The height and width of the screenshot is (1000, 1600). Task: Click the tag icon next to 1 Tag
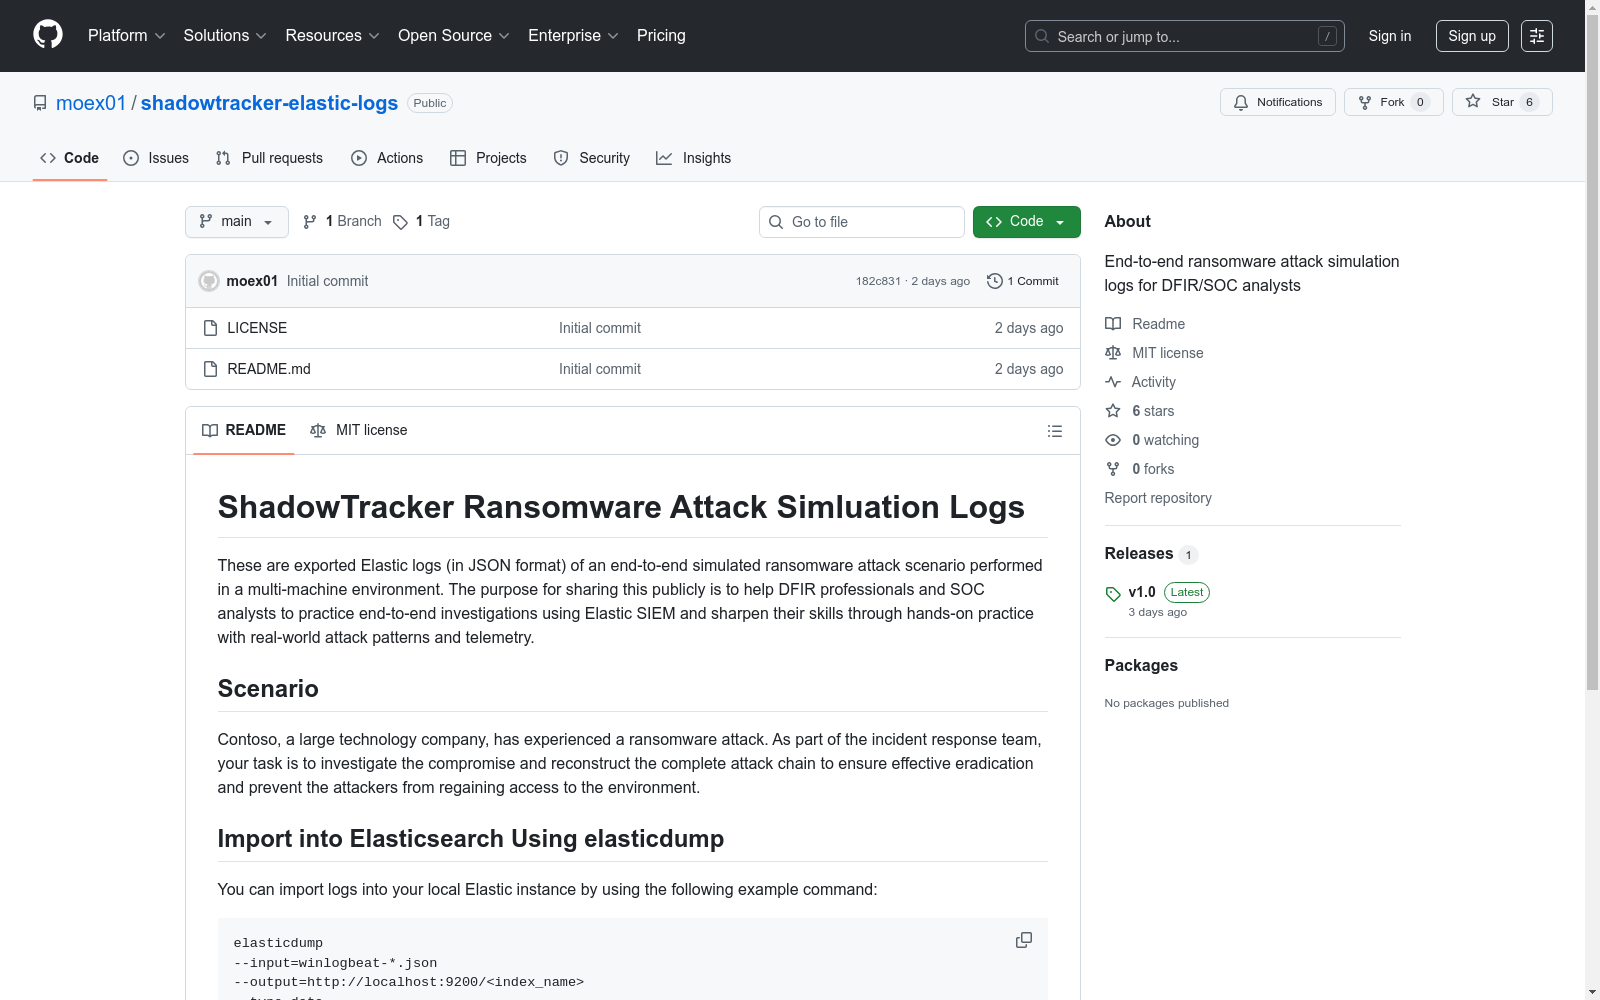(x=400, y=222)
